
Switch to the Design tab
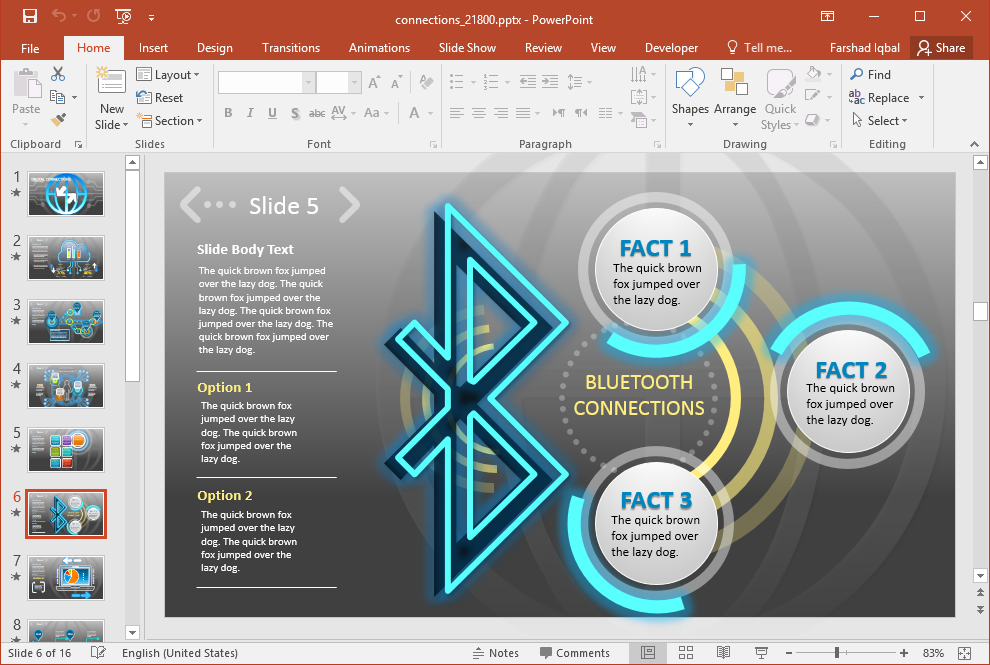tap(214, 47)
